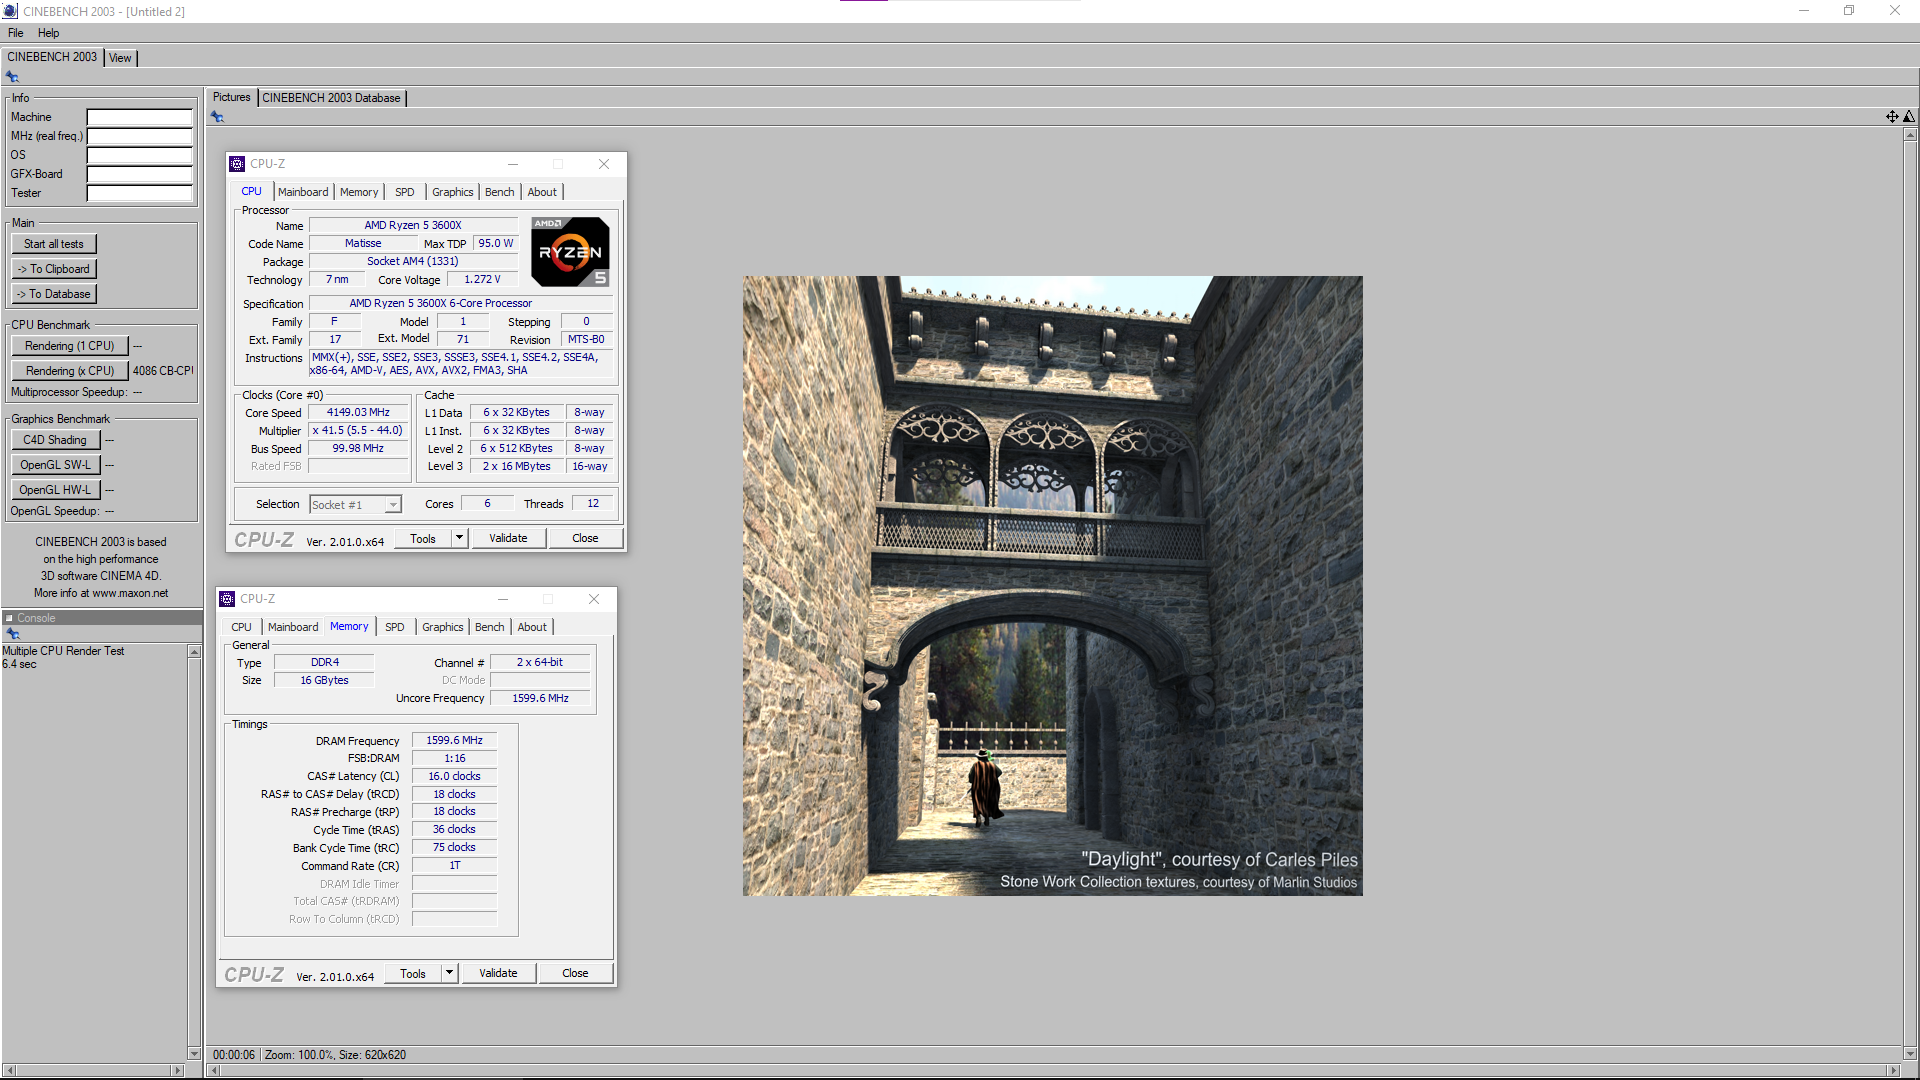Screen dimensions: 1920x1080
Task: Expand the Tools dropdown arrow in the lower CPU-Z window
Action: pos(450,973)
